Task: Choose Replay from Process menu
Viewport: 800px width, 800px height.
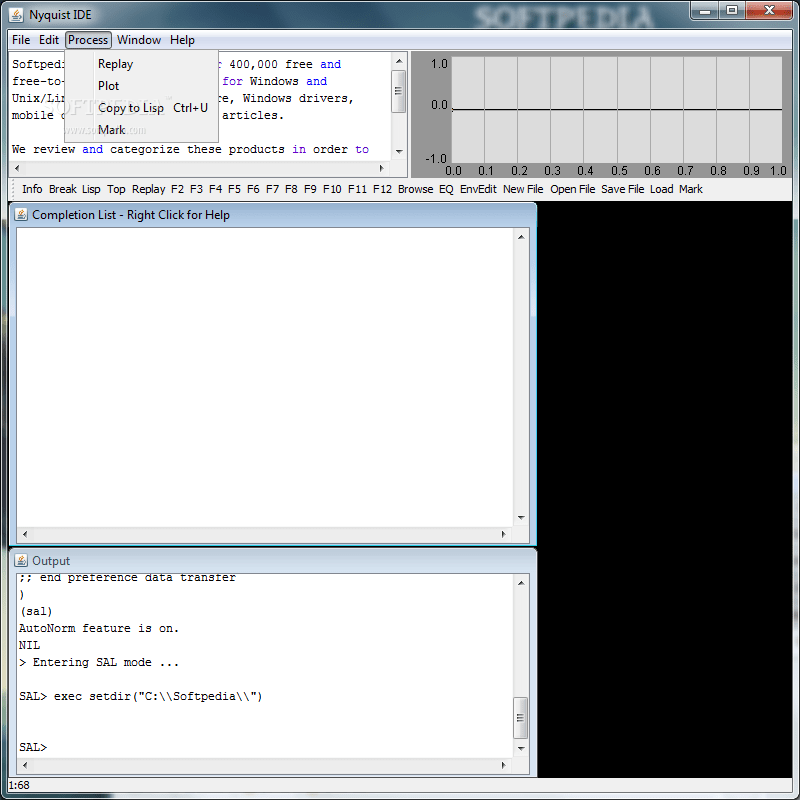Action: click(141, 64)
